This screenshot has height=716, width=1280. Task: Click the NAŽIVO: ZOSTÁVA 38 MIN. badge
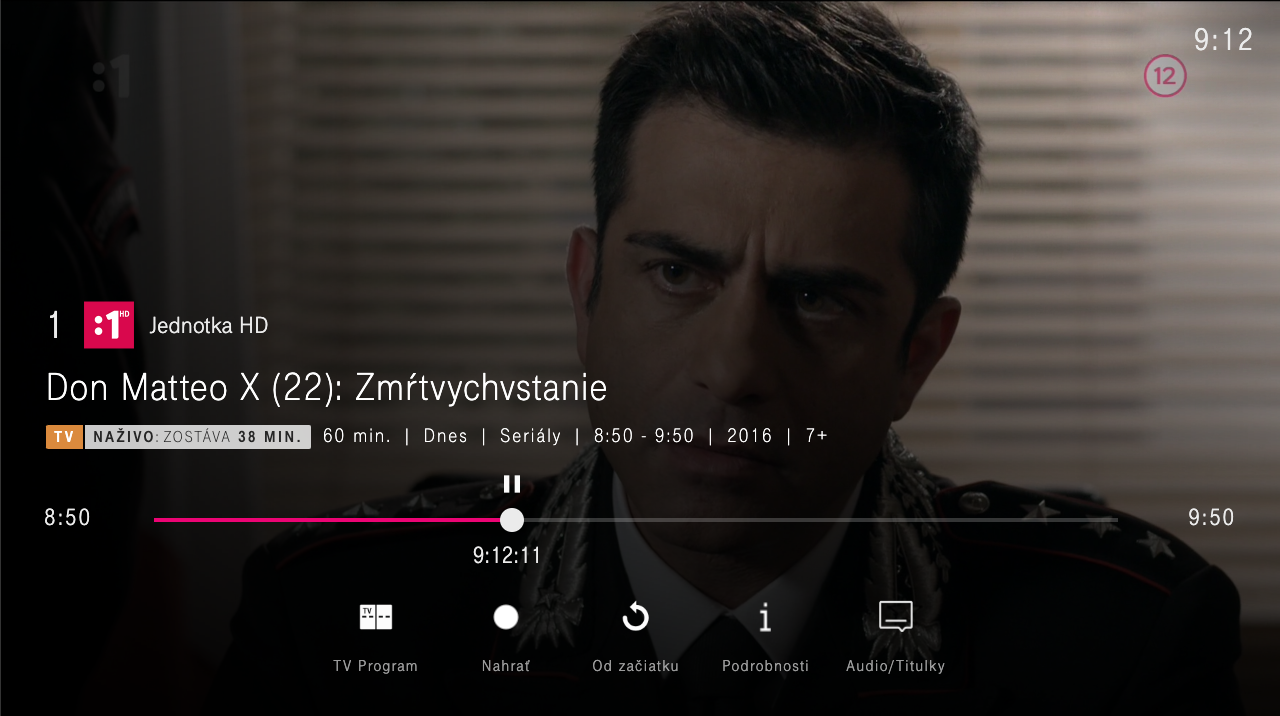point(198,437)
